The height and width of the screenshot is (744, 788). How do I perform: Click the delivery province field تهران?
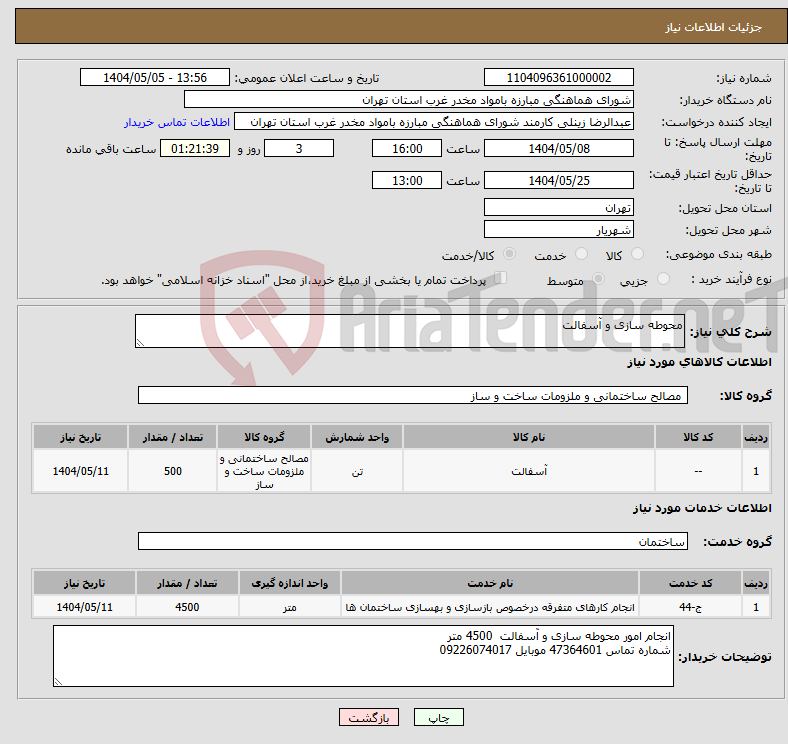click(558, 207)
